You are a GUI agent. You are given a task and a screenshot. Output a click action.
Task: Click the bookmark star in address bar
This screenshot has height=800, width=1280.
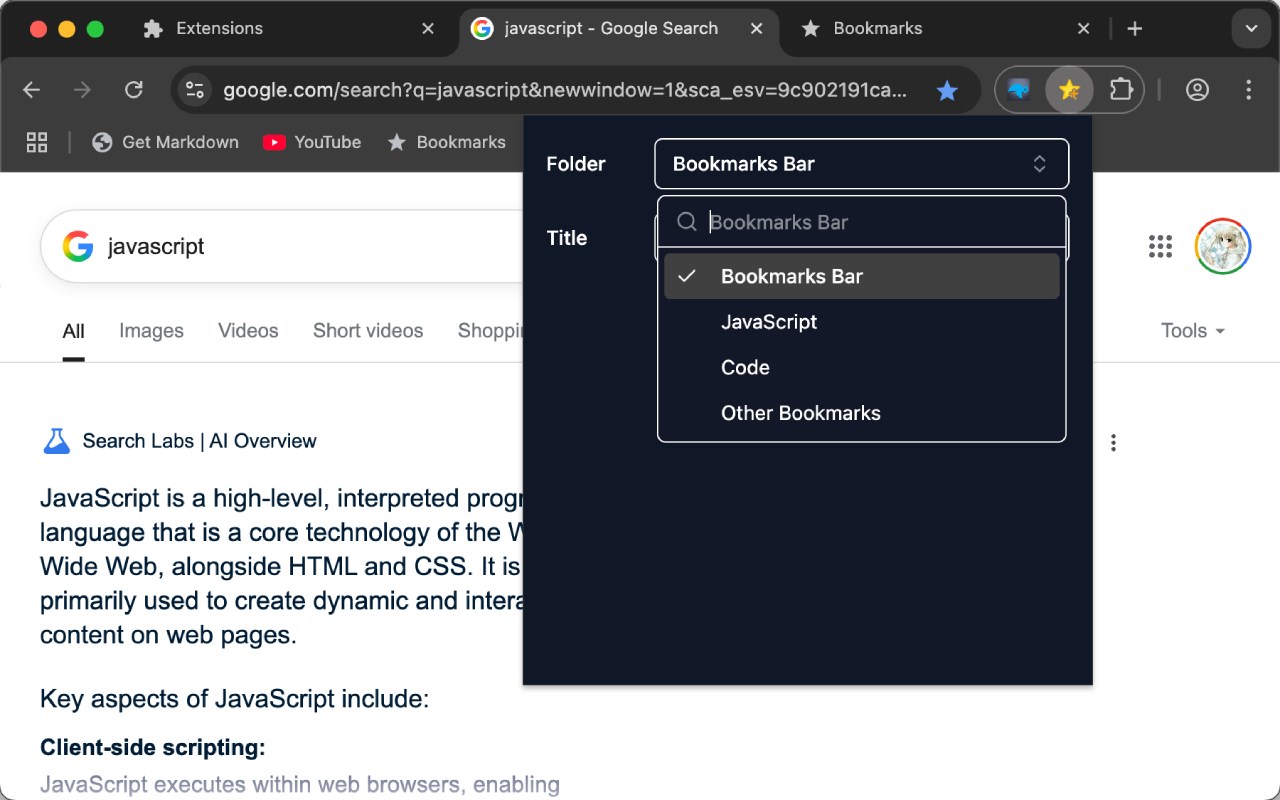946,91
